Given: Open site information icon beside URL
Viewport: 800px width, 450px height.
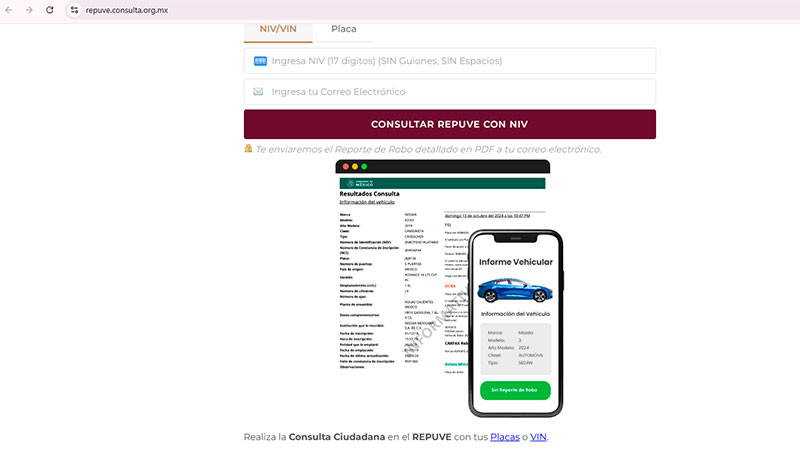Looking at the screenshot, I should click(73, 9).
